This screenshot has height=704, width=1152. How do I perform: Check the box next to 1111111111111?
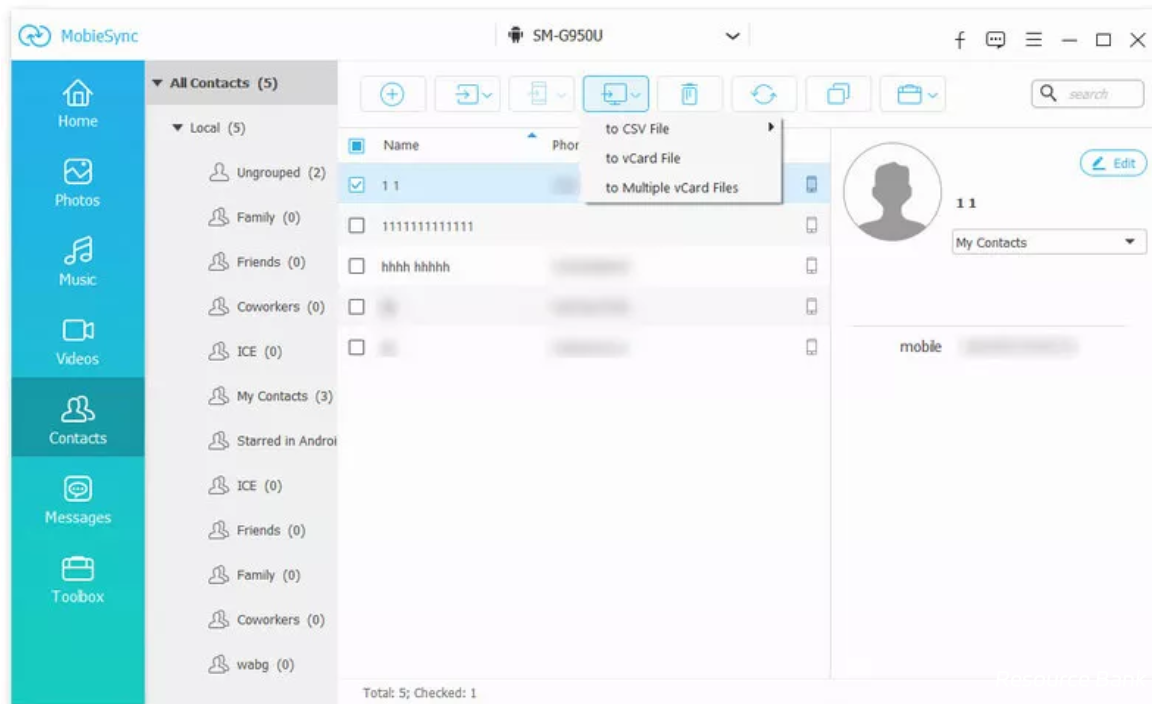point(356,226)
